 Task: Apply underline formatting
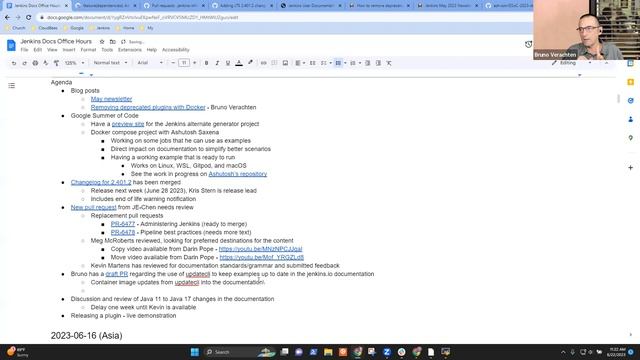tap(228, 63)
